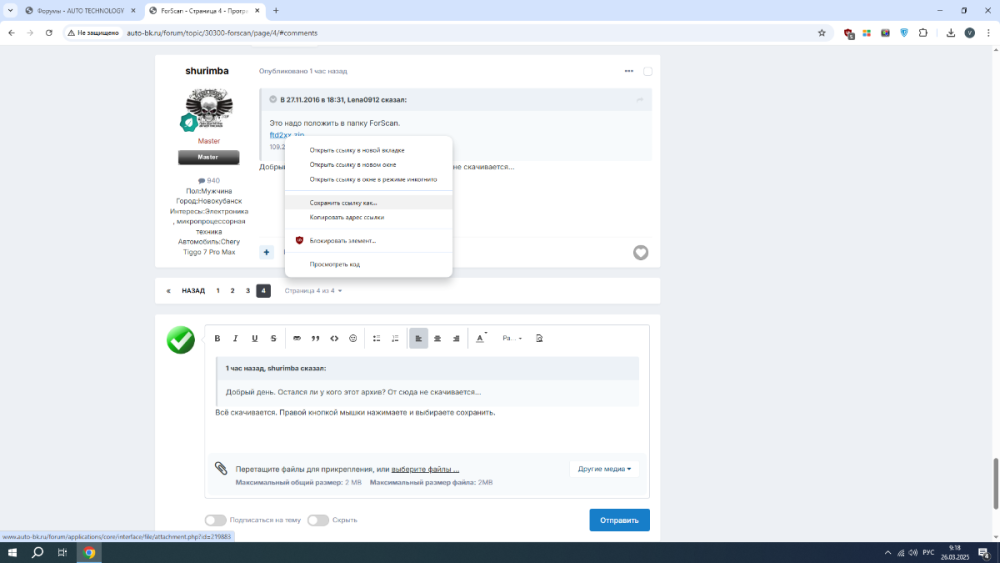Click the page vertical scrollbar thumb
1000x563 pixels.
tap(996, 485)
